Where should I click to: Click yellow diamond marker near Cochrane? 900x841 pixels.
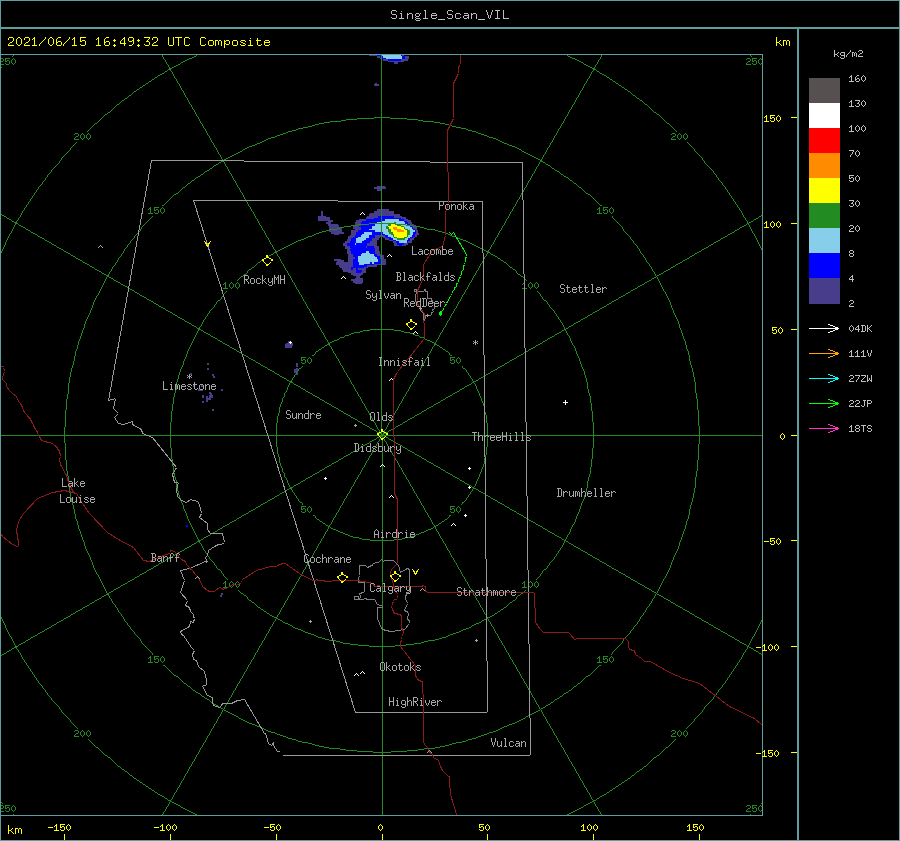coord(342,577)
